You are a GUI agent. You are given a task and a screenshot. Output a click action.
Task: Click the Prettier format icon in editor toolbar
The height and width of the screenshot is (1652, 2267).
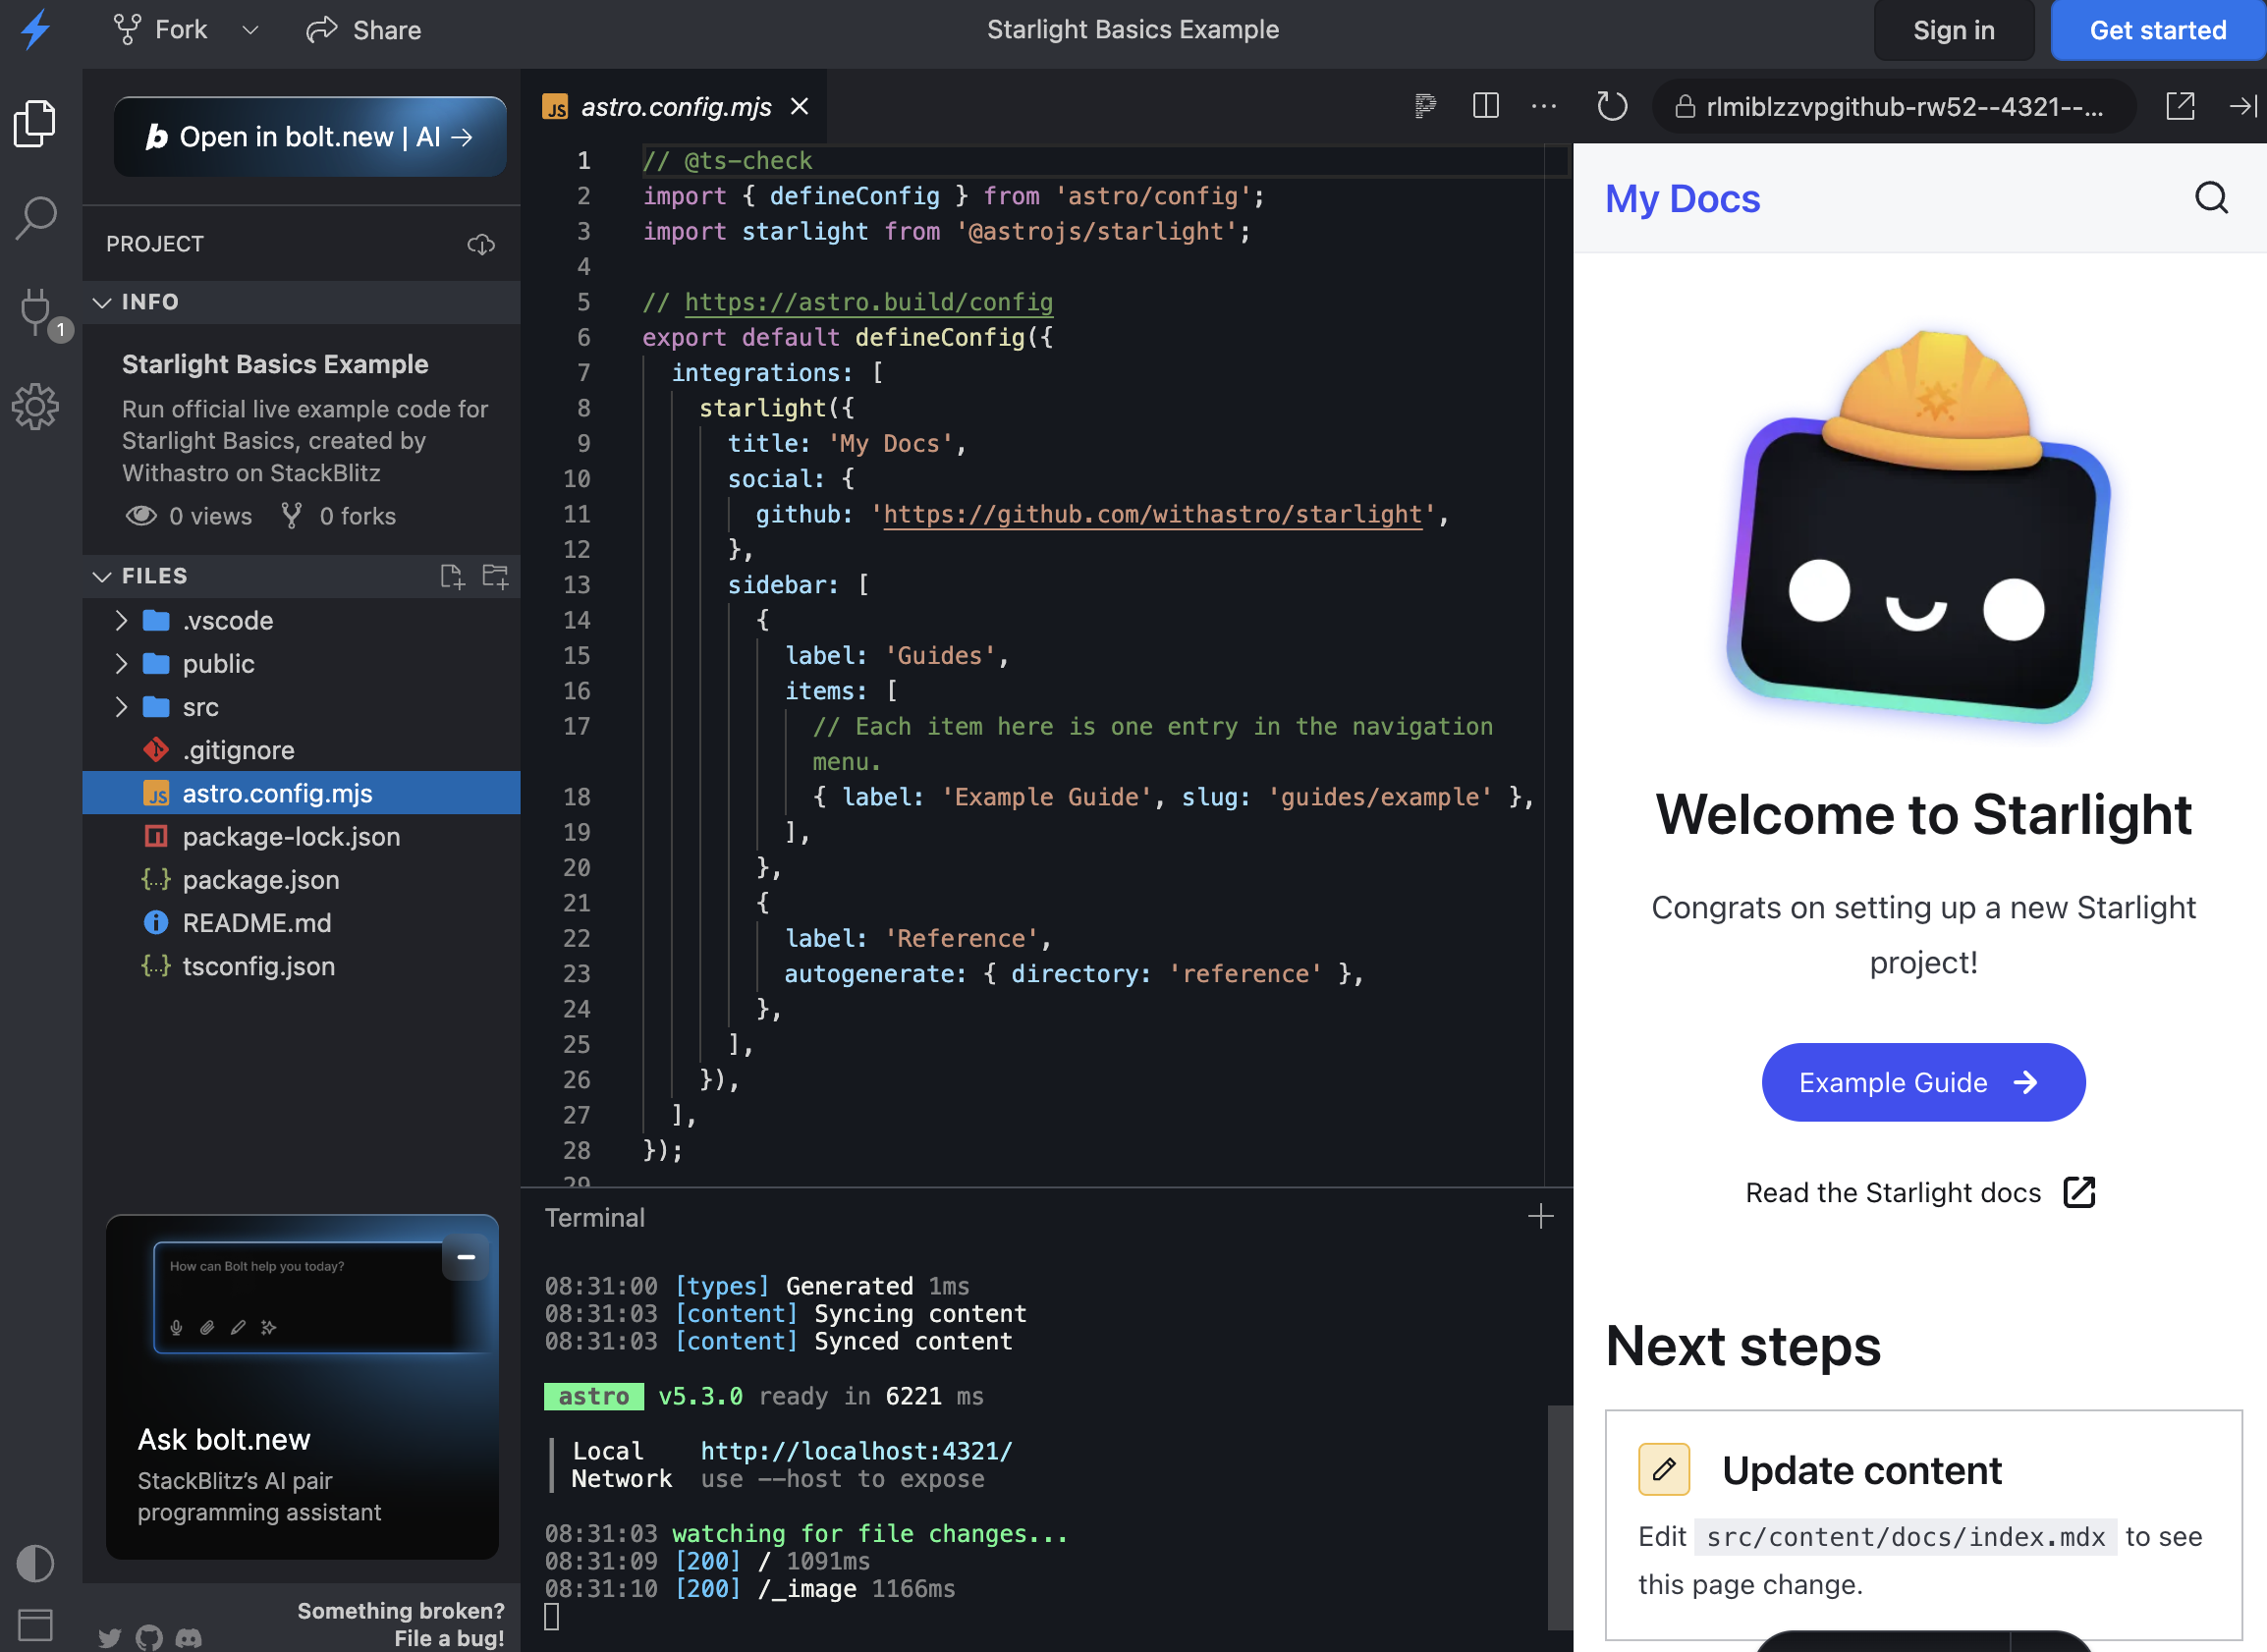[1425, 106]
